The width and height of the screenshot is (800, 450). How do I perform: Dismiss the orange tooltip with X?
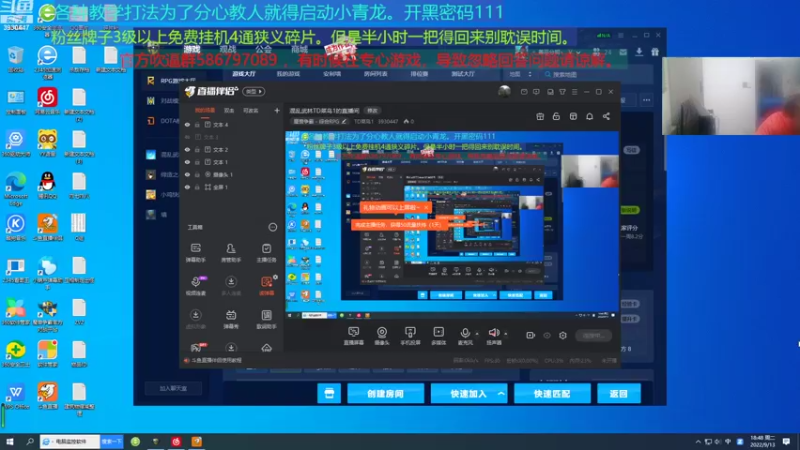tap(426, 208)
